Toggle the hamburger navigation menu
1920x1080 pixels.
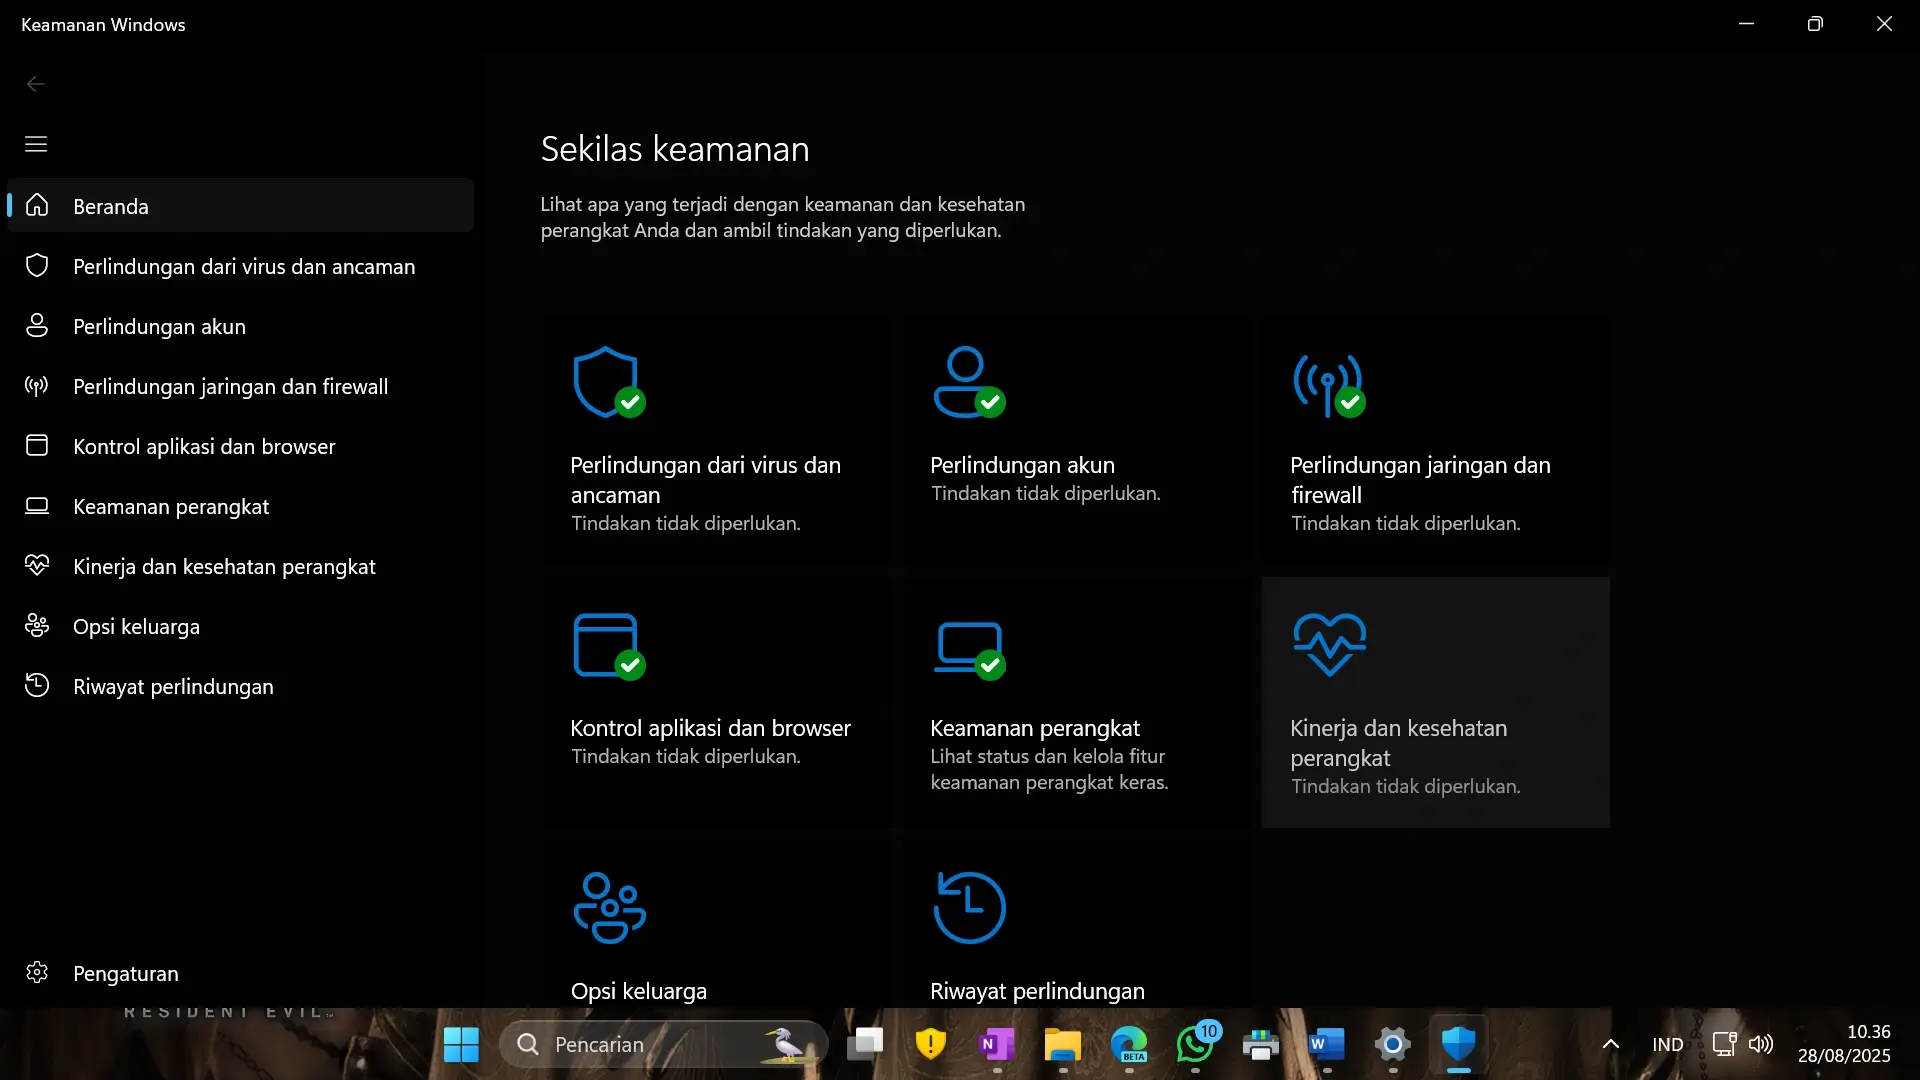click(x=36, y=144)
